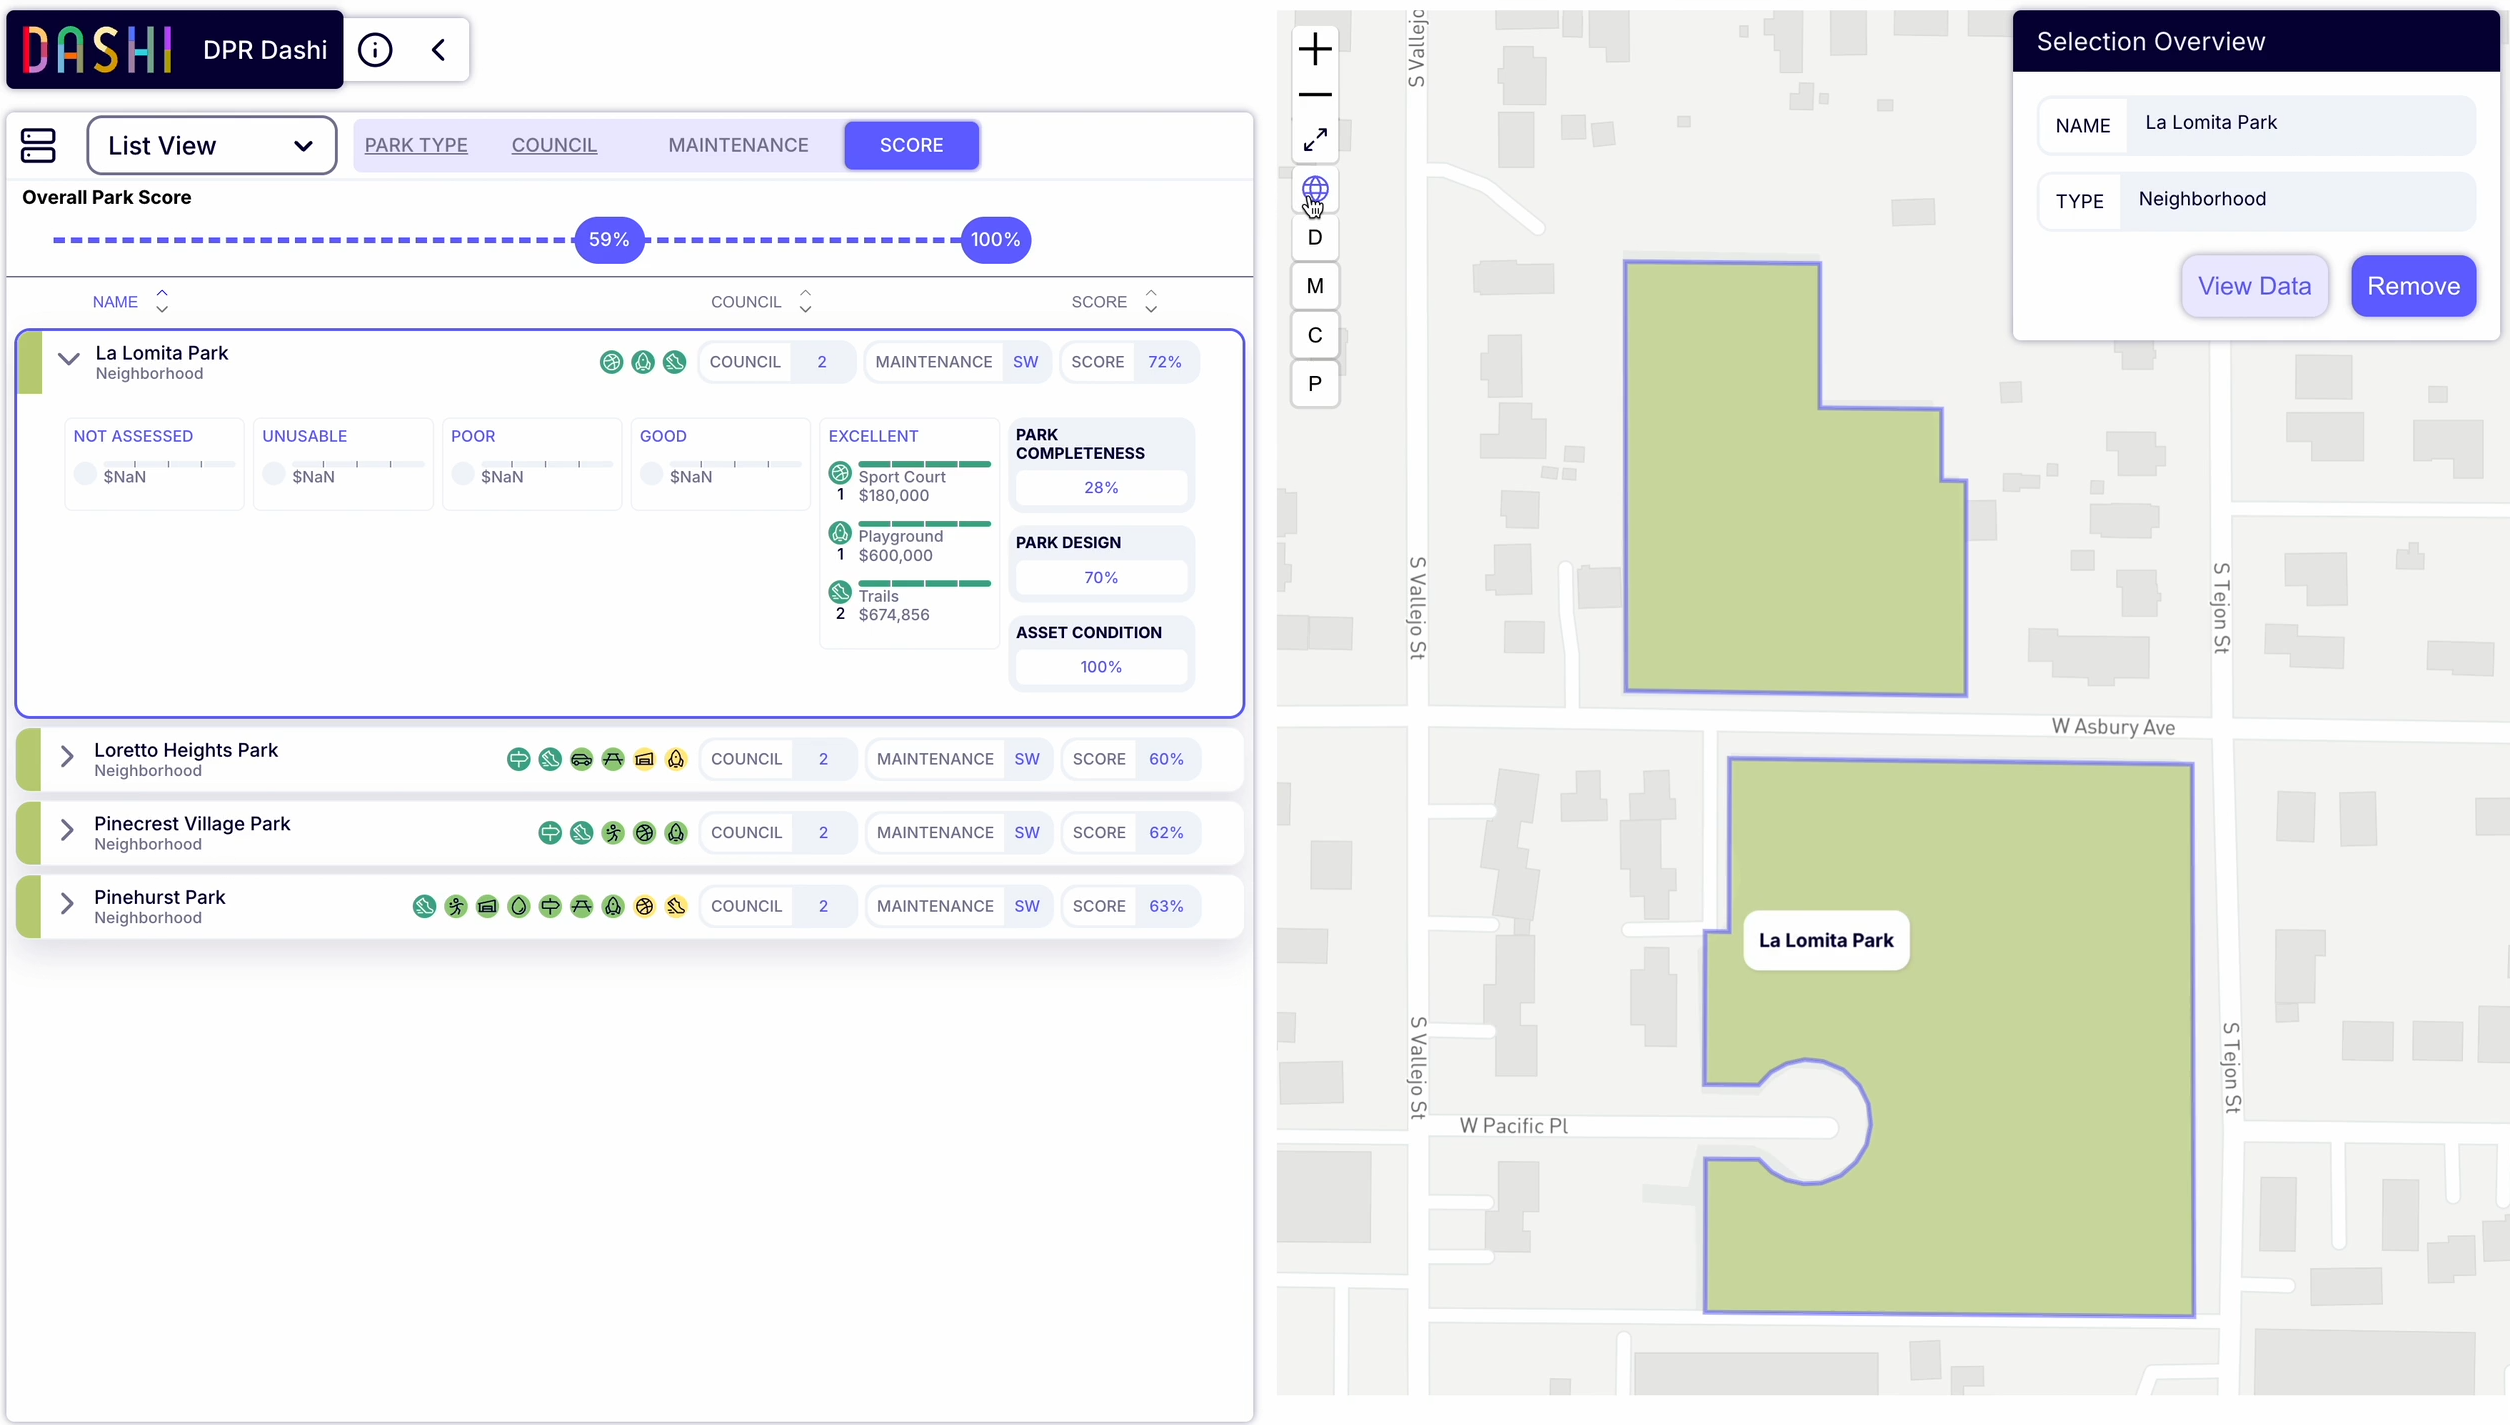Image resolution: width=2510 pixels, height=1425 pixels.
Task: Click the Playground icon under Excellent
Action: point(840,533)
